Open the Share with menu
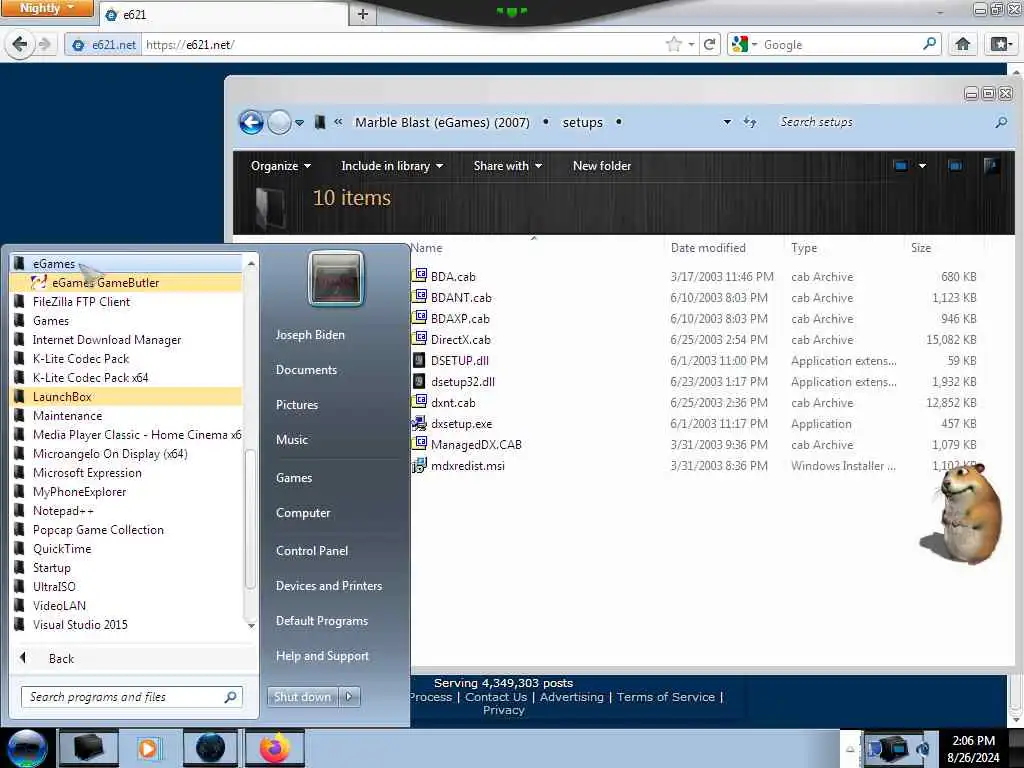 pyautogui.click(x=507, y=166)
